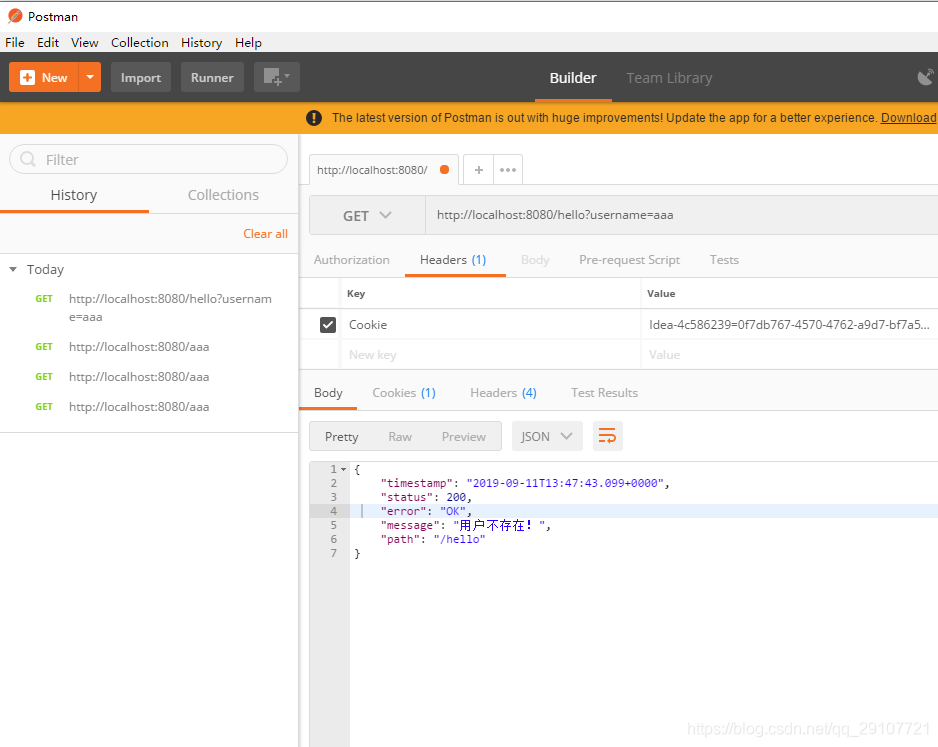Uncheck the Cookie header checkbox
The height and width of the screenshot is (747, 938).
point(328,325)
